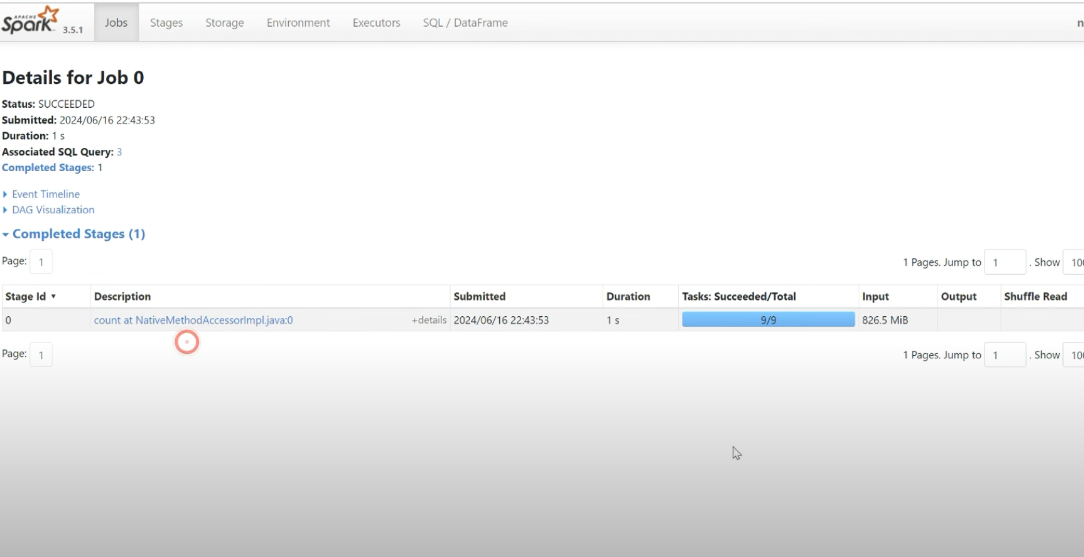Open the Storage tab
Image resolution: width=1084 pixels, height=557 pixels.
(224, 23)
